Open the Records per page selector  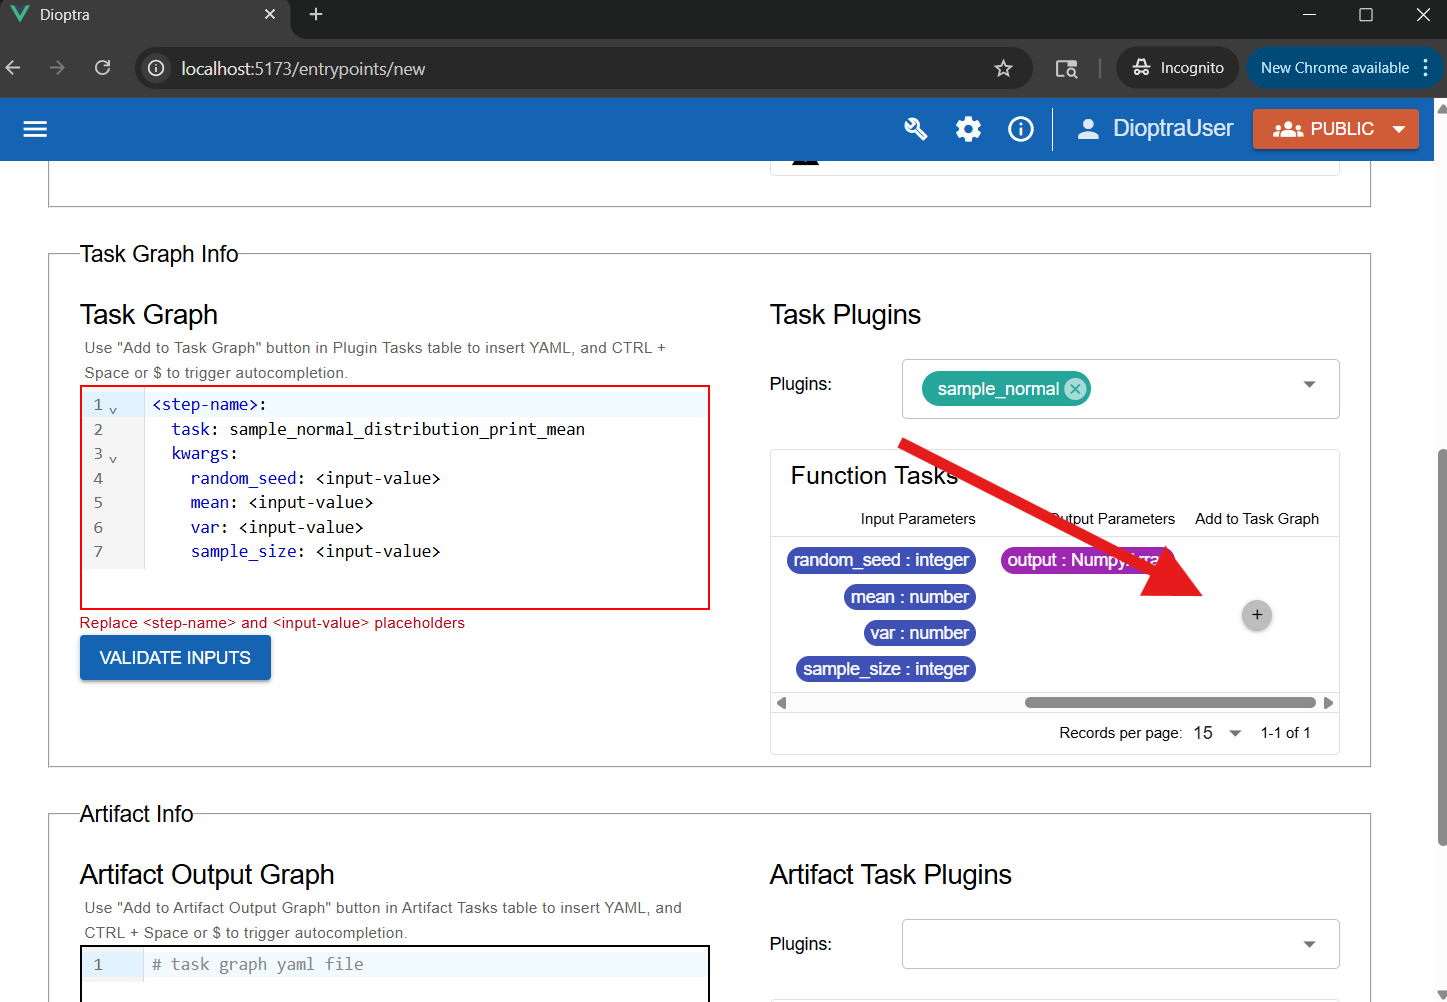pos(1233,733)
